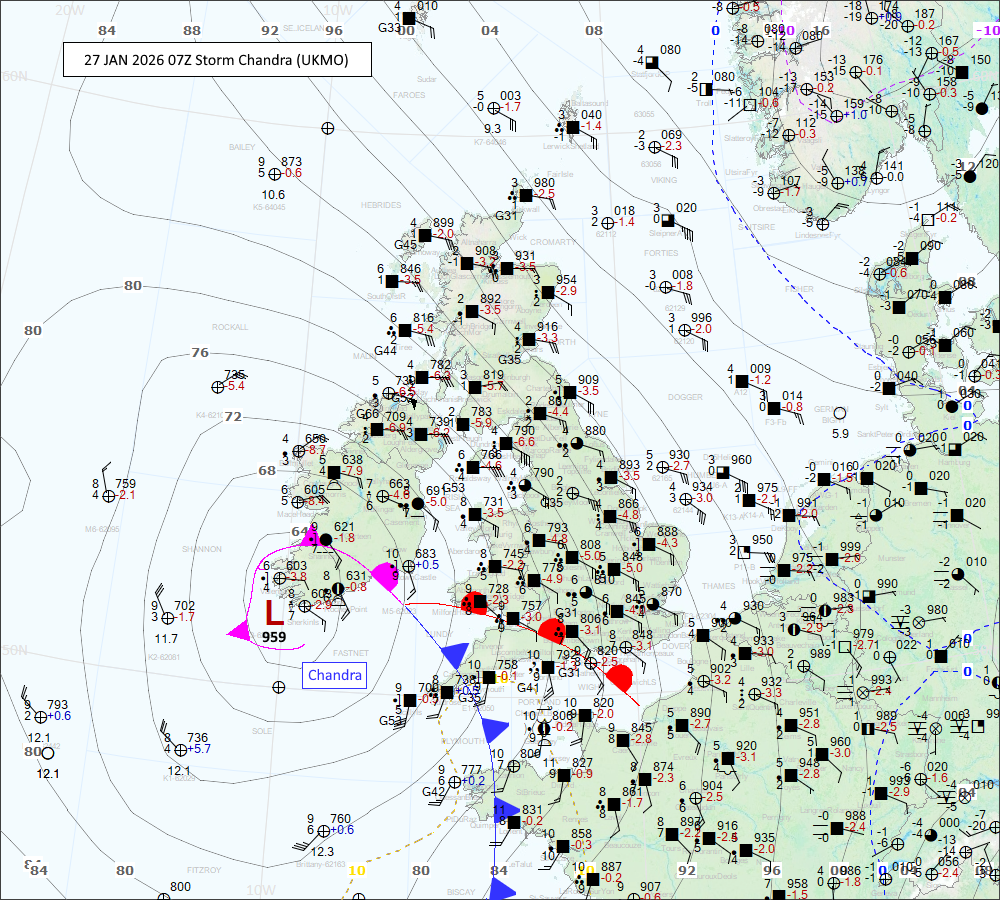Image resolution: width=1000 pixels, height=900 pixels.
Task: Select the middle red warm front semicircle
Action: (x=552, y=630)
